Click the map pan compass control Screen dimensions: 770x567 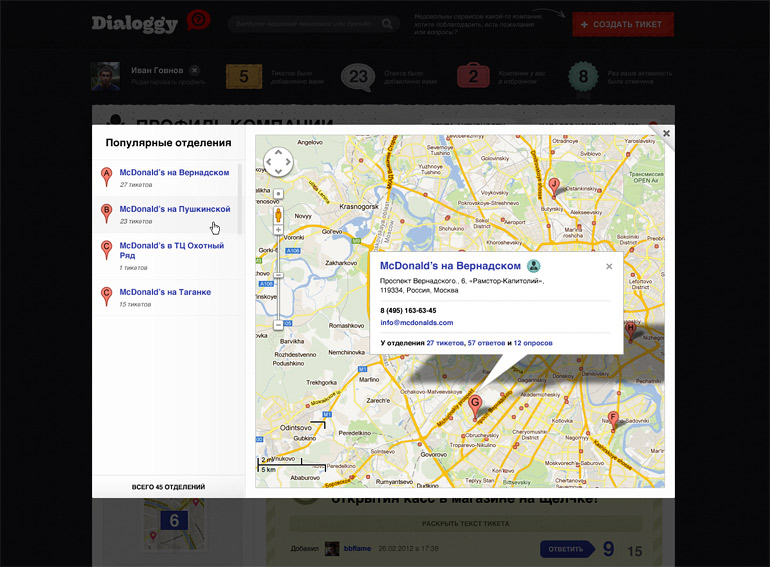(x=278, y=162)
